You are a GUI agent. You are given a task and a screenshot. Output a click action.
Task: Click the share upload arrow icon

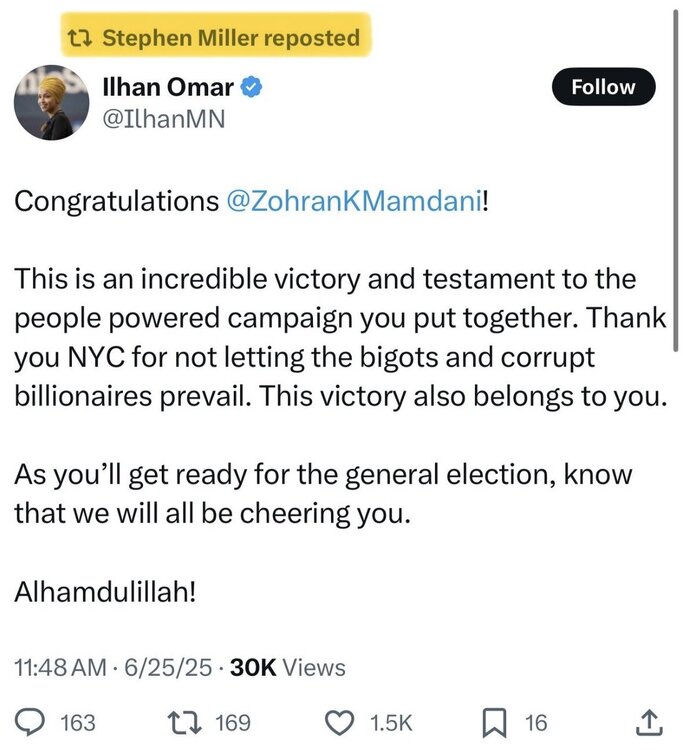click(x=647, y=721)
